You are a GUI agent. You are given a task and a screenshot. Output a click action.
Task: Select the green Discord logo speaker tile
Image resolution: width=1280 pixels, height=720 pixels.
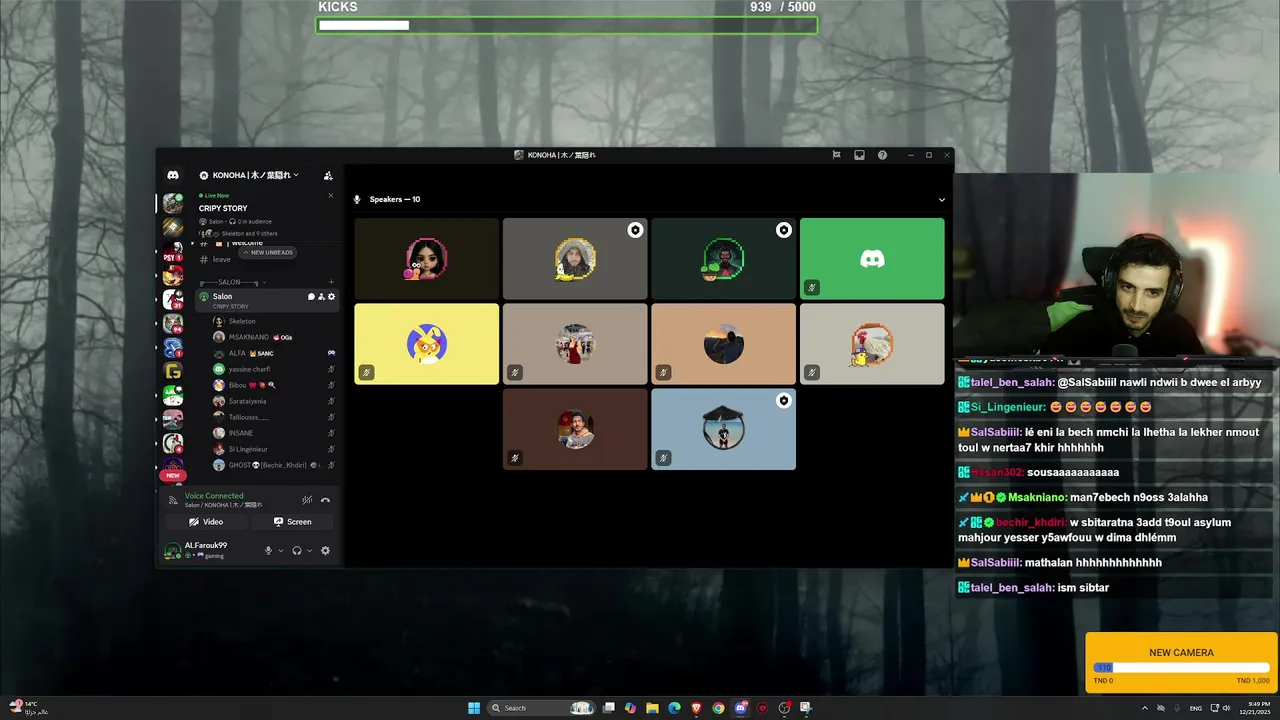click(x=872, y=259)
